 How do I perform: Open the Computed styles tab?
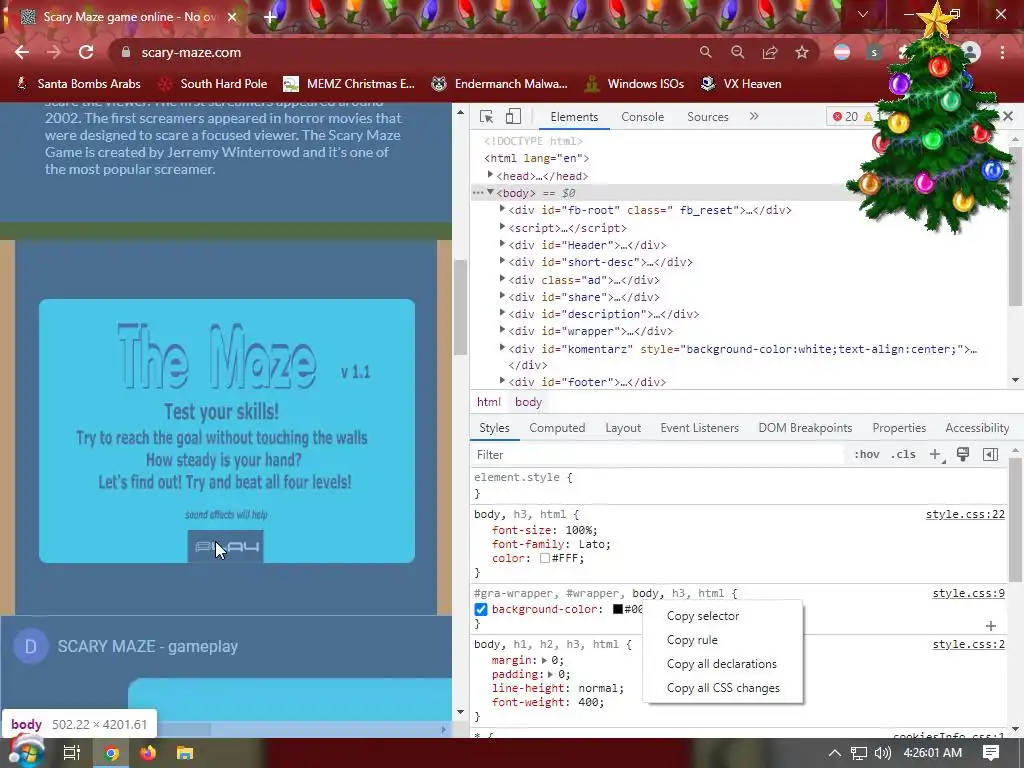pos(557,428)
